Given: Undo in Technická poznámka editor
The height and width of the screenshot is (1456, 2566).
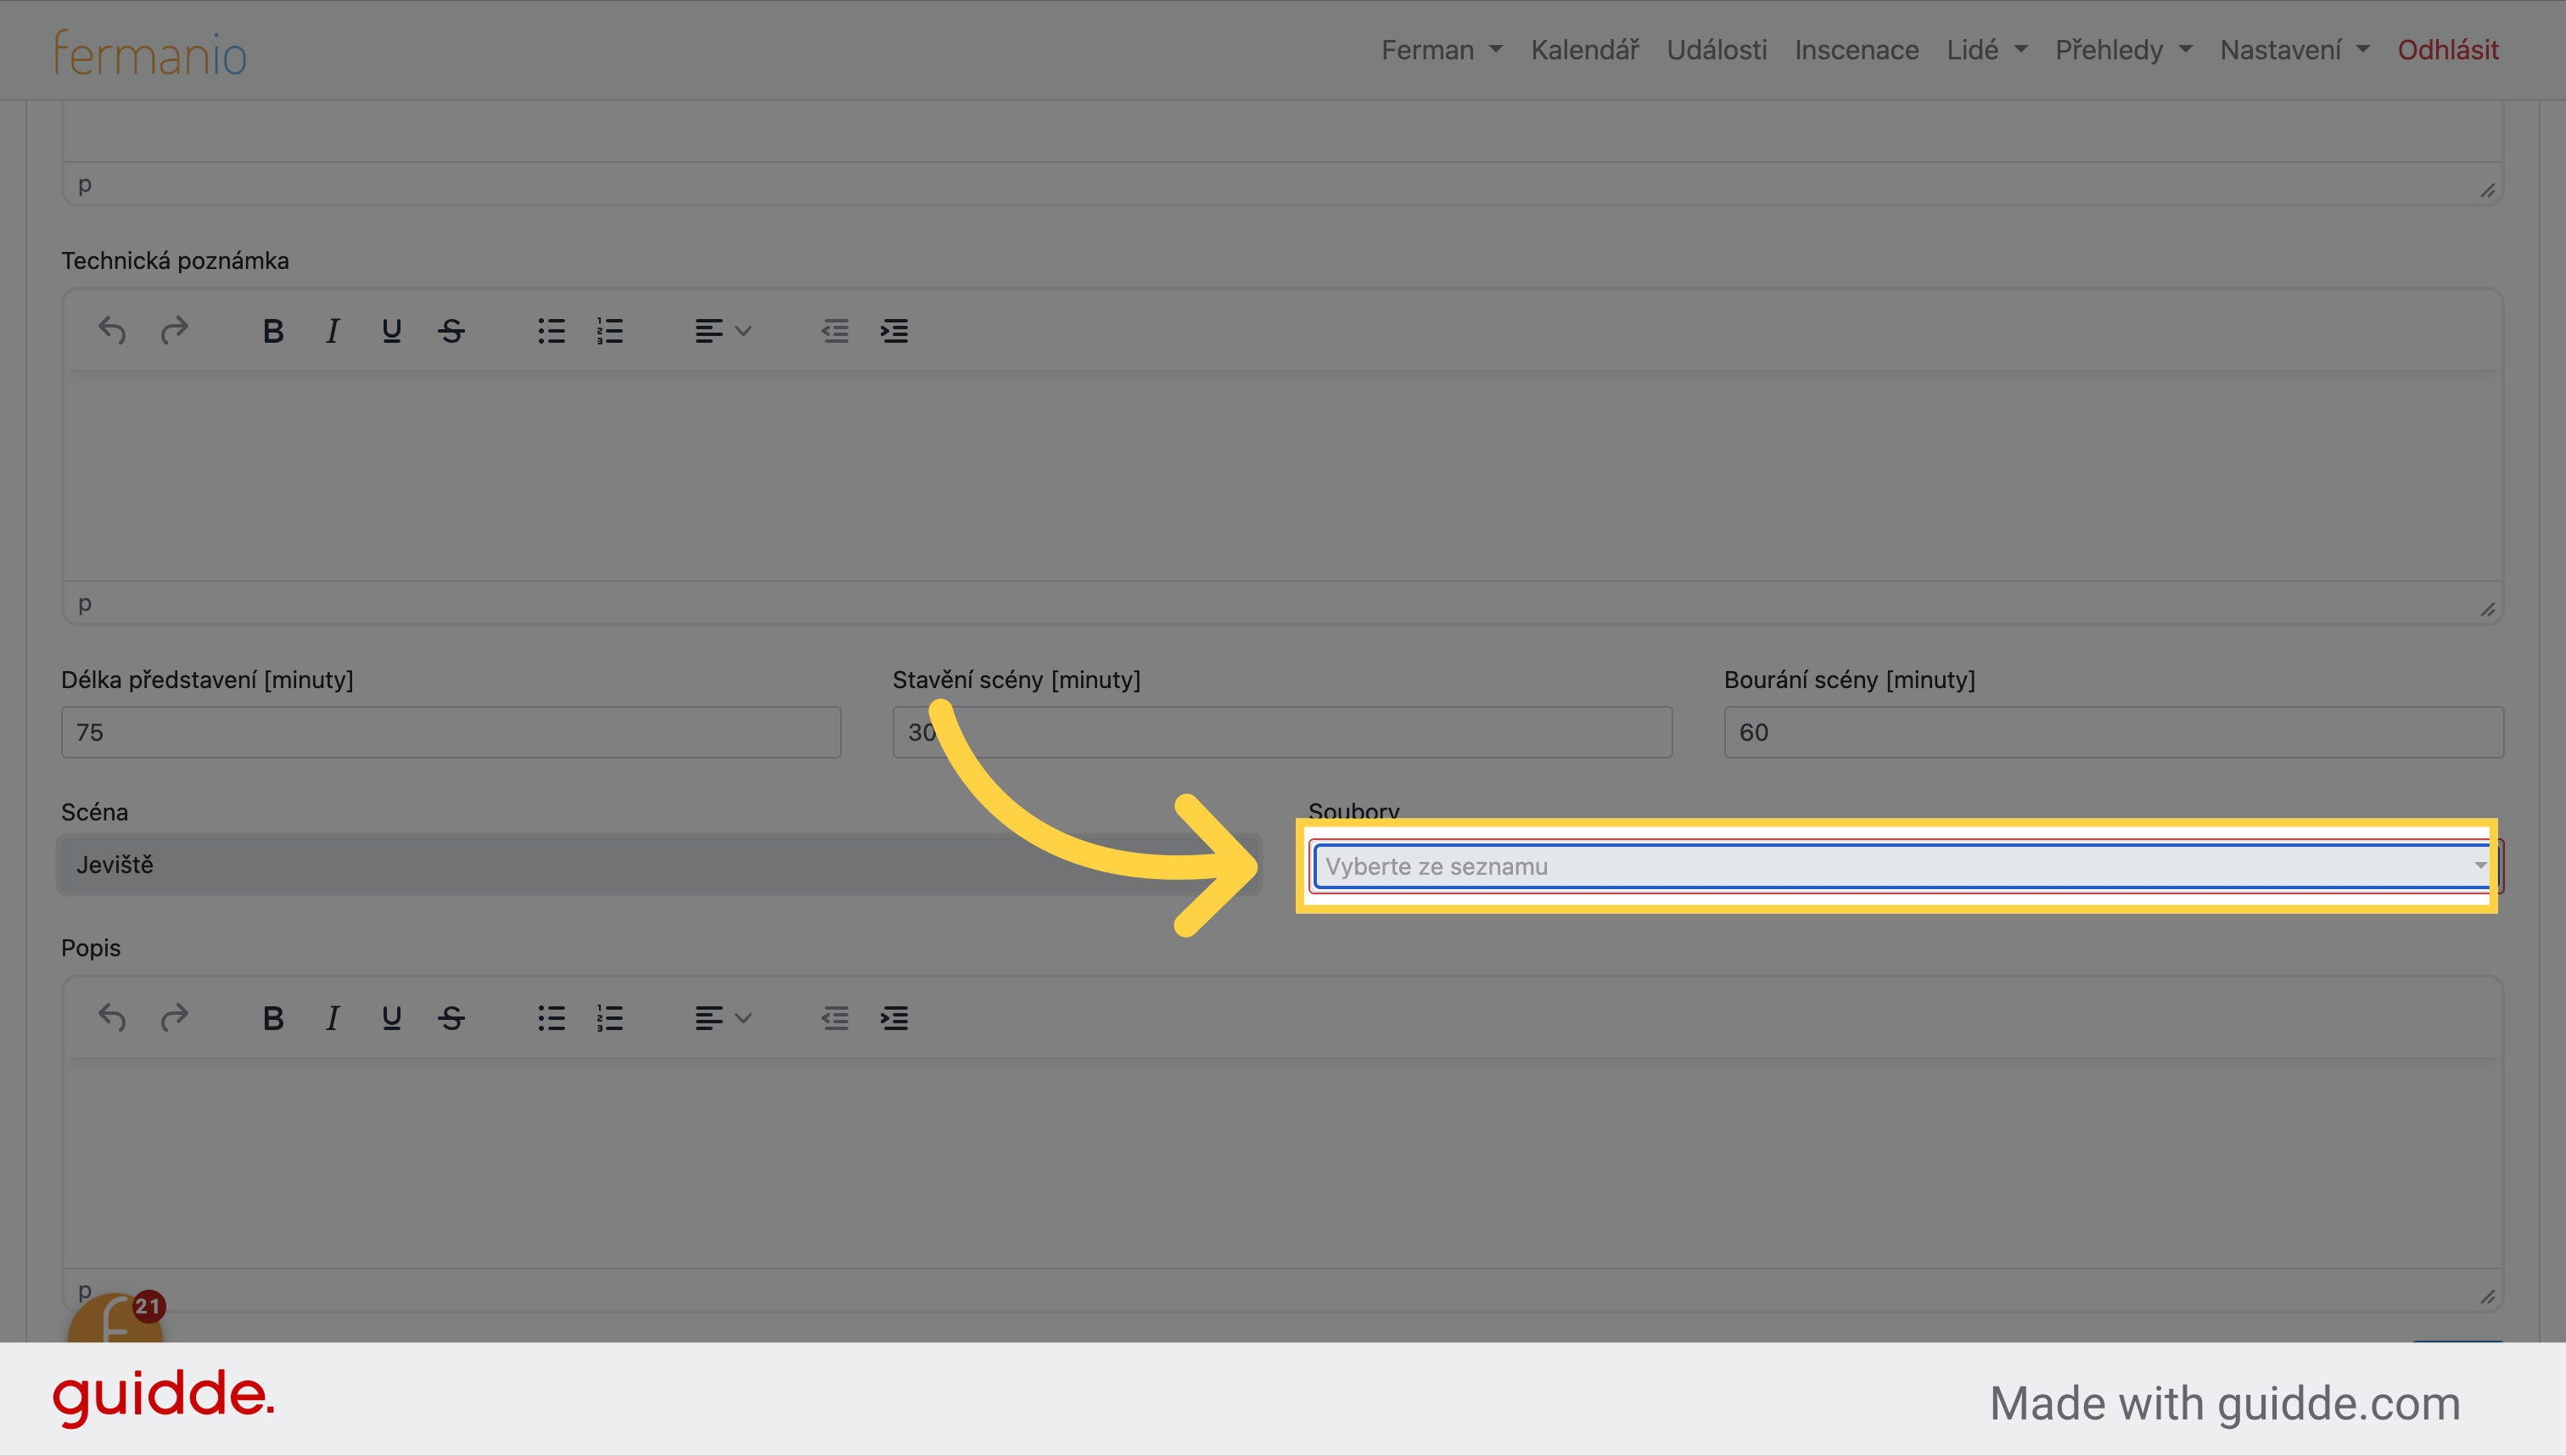Looking at the screenshot, I should click(112, 330).
